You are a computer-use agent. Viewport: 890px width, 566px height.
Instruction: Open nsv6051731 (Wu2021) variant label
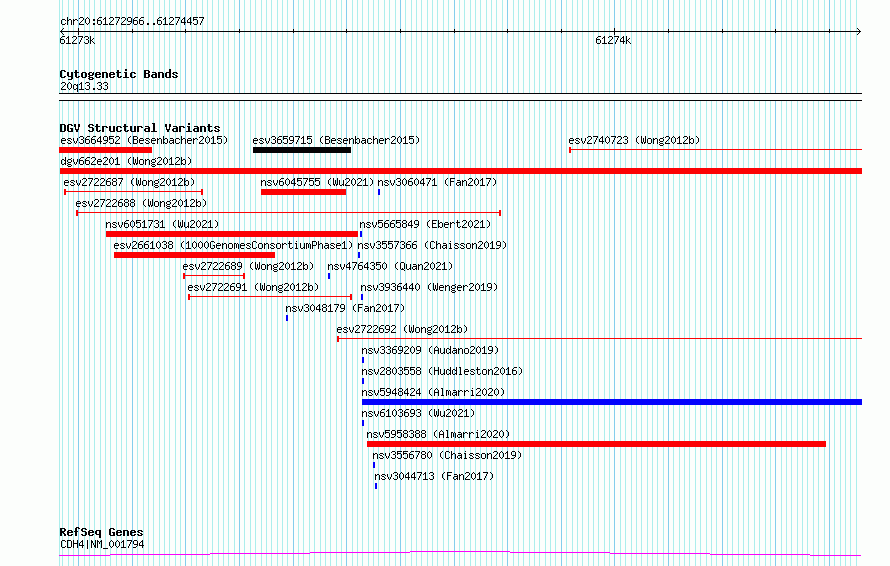click(162, 224)
